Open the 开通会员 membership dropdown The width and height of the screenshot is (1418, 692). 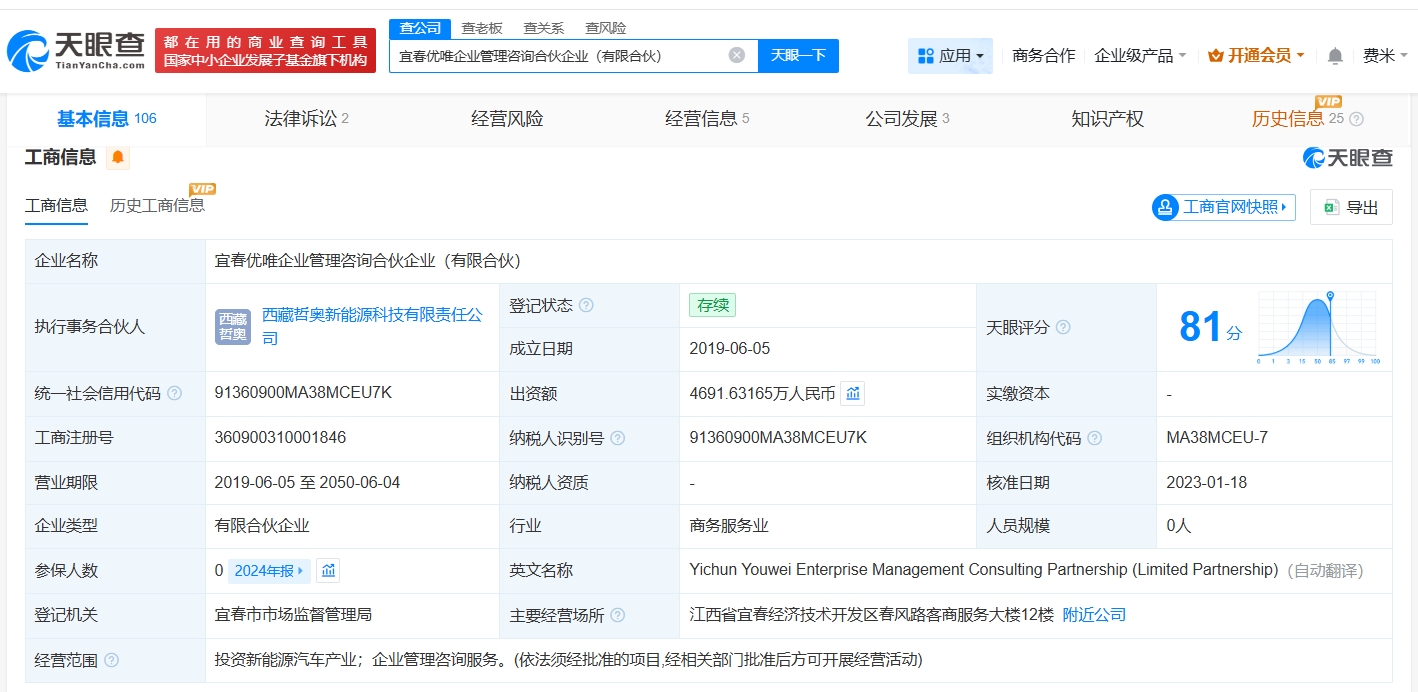pyautogui.click(x=1256, y=56)
